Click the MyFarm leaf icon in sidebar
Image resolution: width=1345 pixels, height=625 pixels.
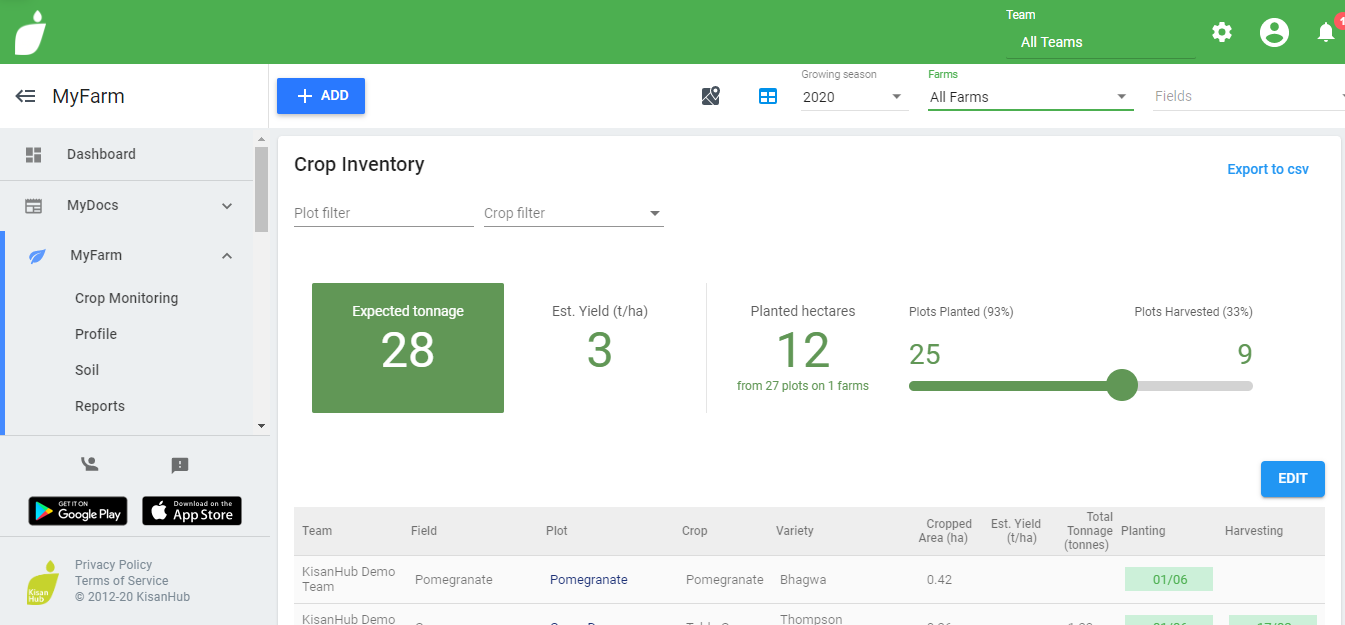click(x=37, y=256)
